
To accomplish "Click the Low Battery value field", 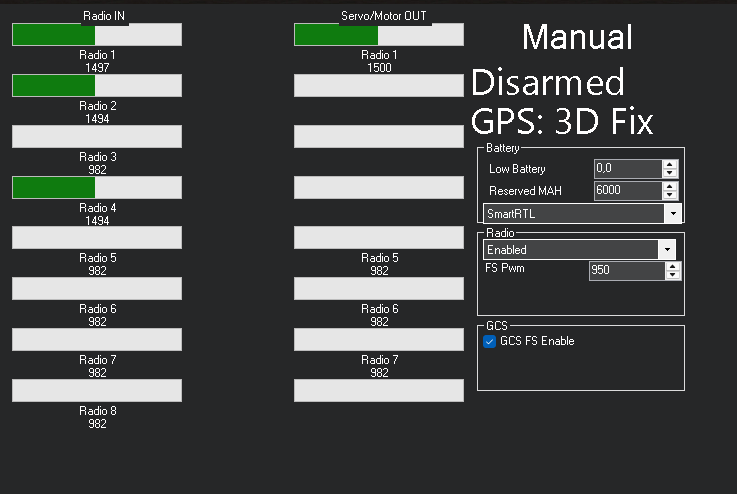I will point(627,169).
